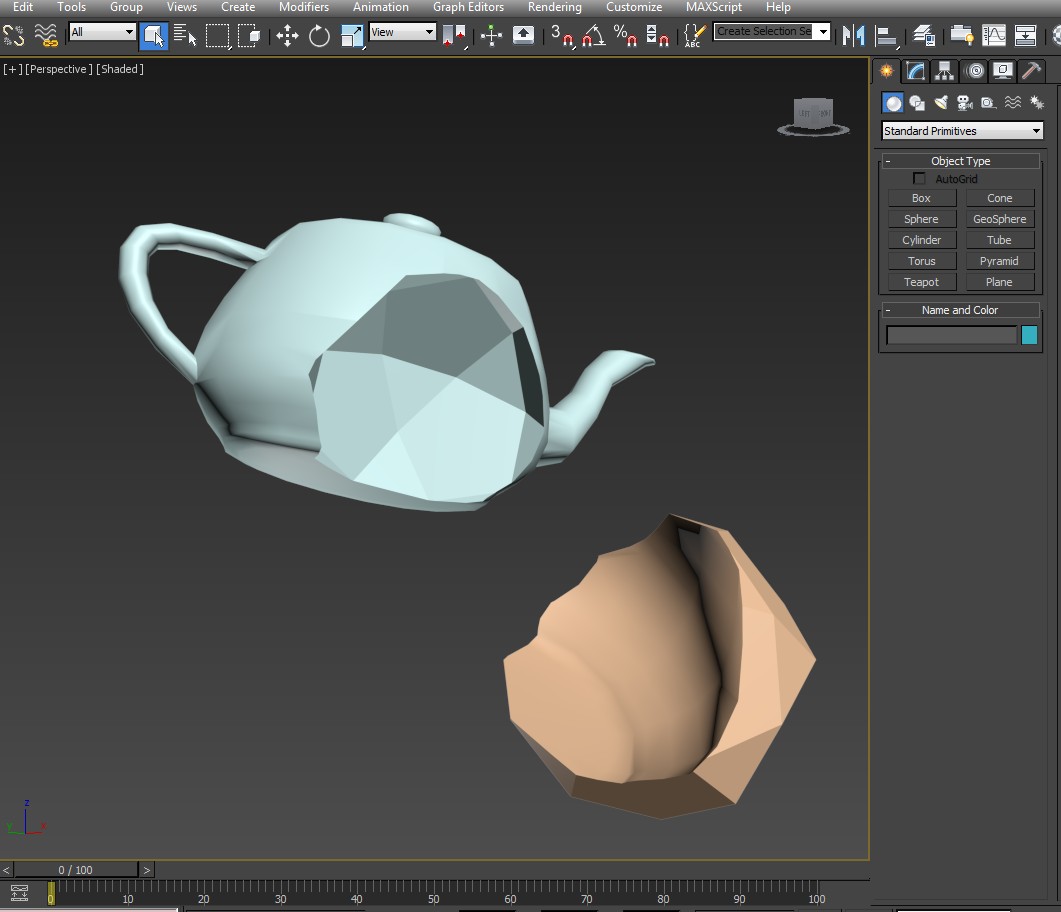Viewport: 1061px width, 912px height.
Task: Select the Move tool in toolbar
Action: (287, 35)
